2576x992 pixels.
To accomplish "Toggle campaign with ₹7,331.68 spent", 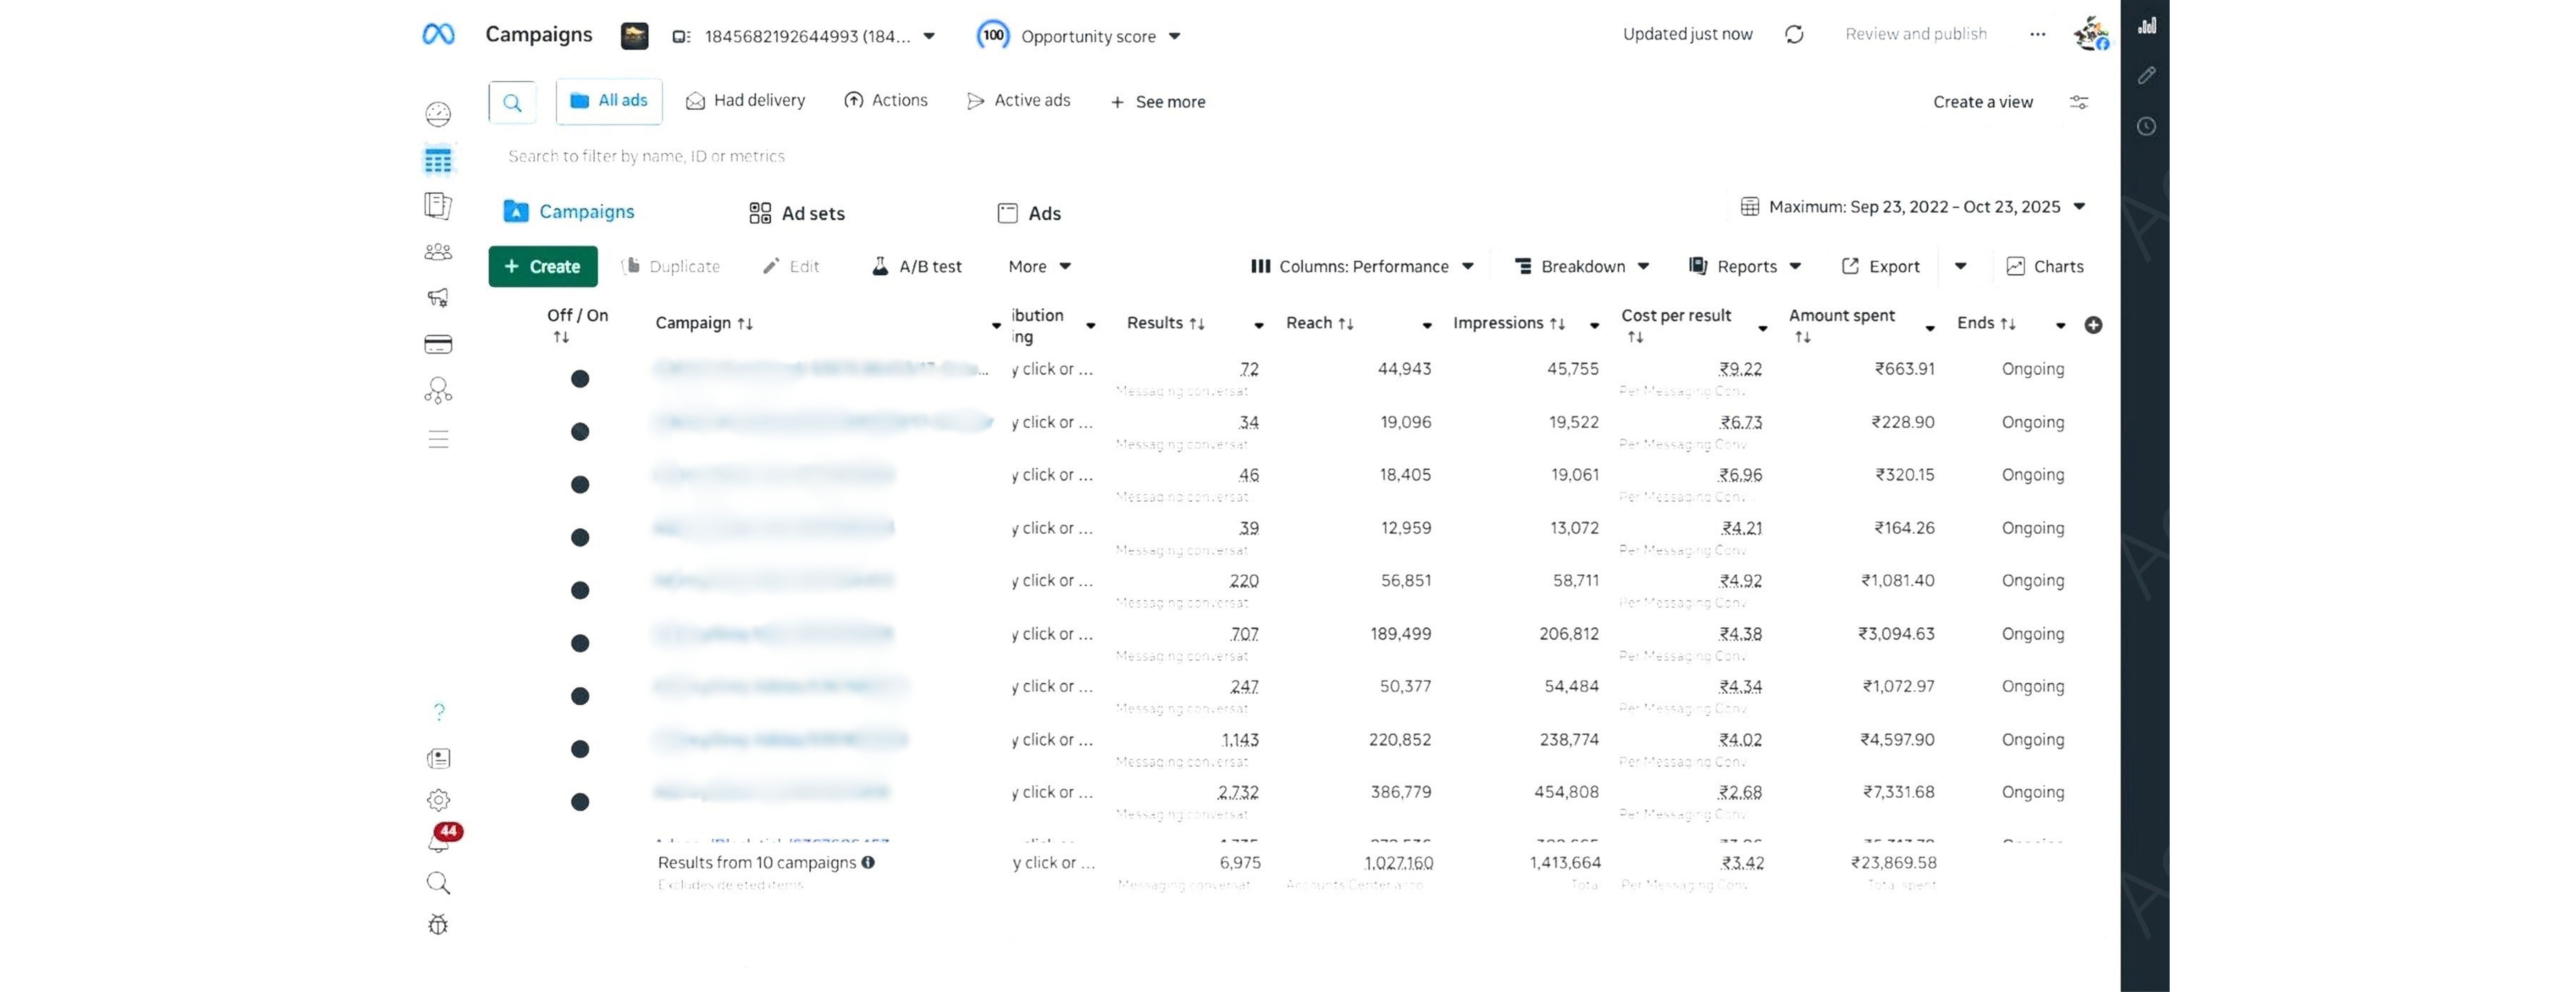I will tap(580, 802).
